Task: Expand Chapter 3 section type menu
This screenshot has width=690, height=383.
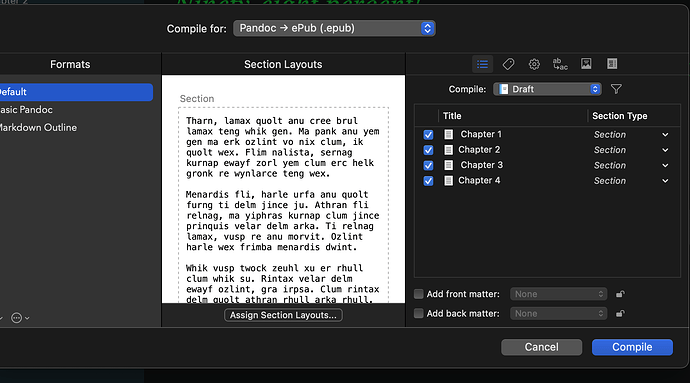Action: (665, 166)
